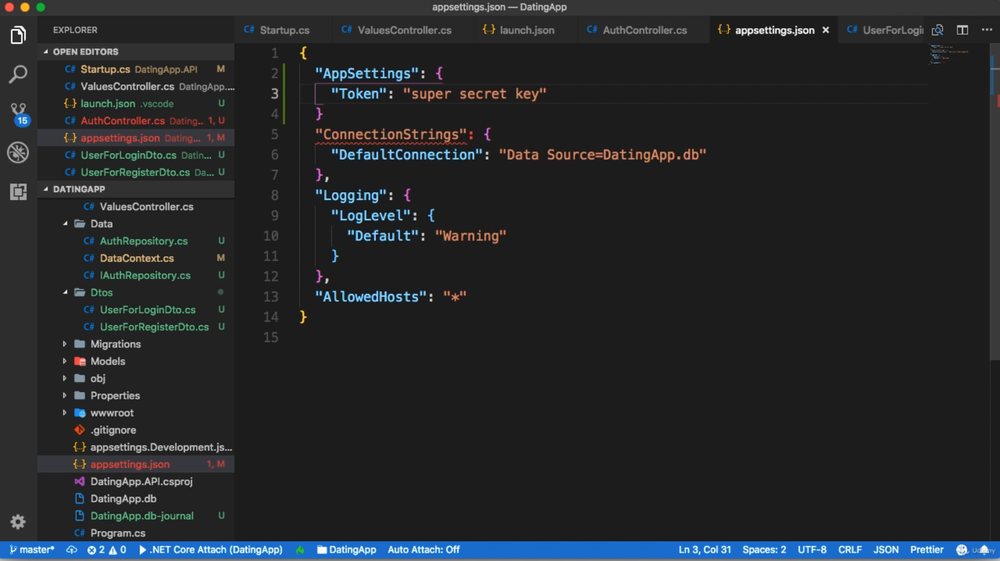The height and width of the screenshot is (561, 1000).
Task: Open the Explorer view icon
Action: [18, 35]
